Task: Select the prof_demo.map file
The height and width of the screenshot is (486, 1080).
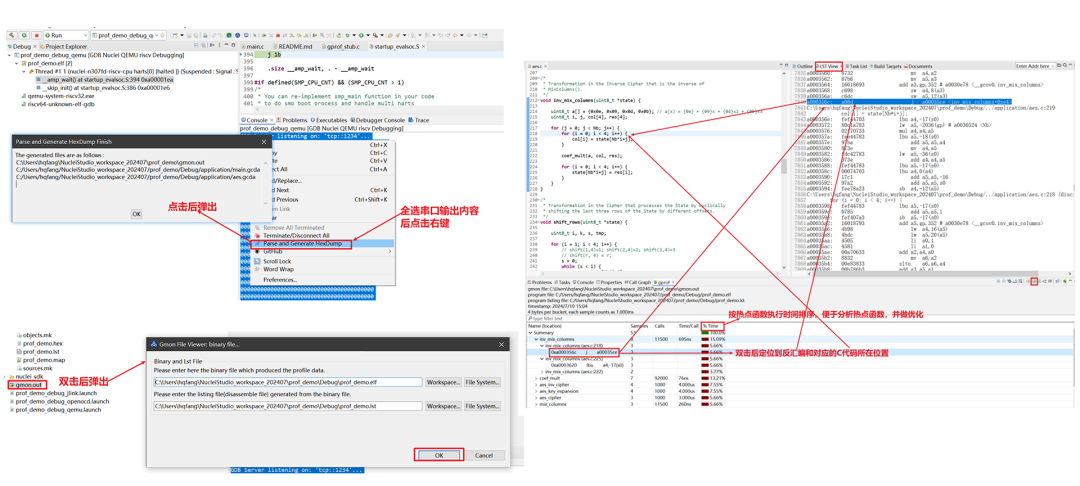Action: (x=43, y=359)
